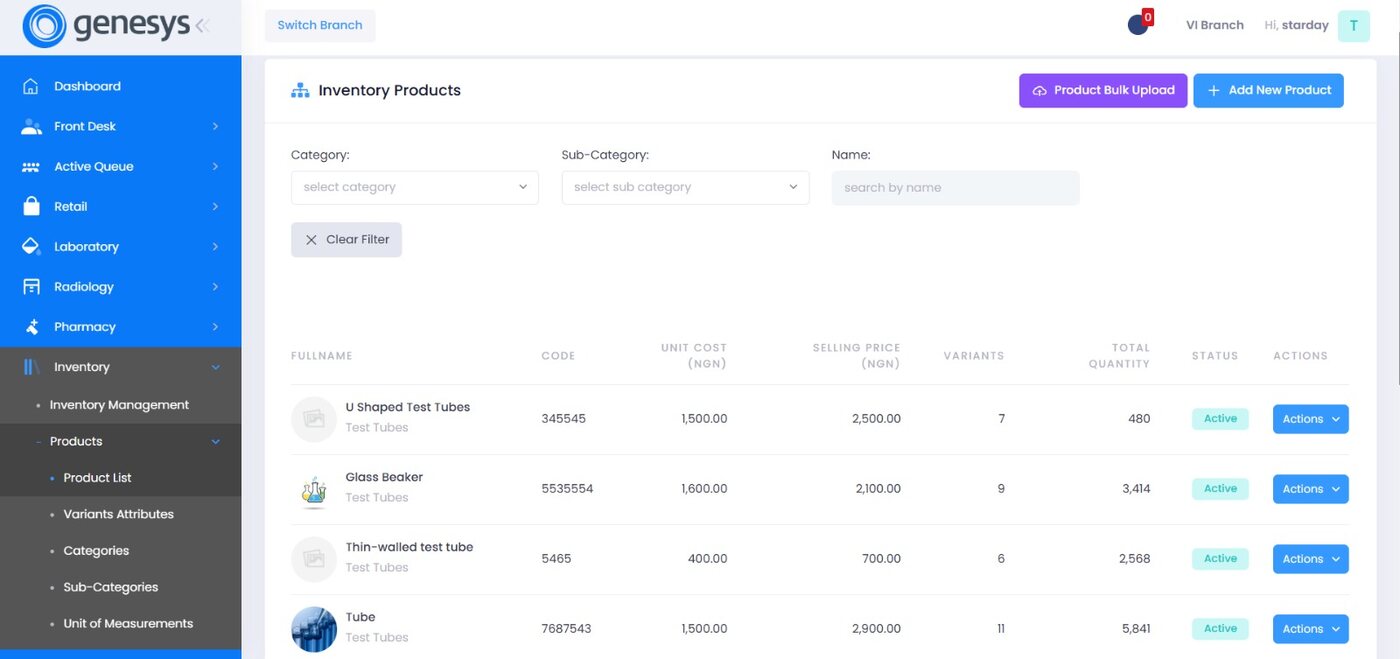Click the Front Desk people icon
1400x659 pixels.
pos(31,126)
